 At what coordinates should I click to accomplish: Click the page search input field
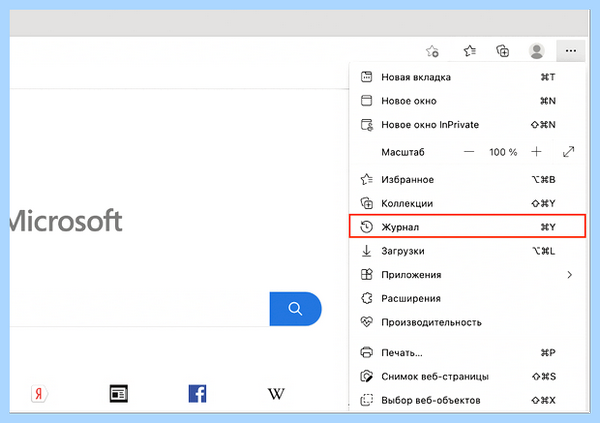click(x=140, y=309)
